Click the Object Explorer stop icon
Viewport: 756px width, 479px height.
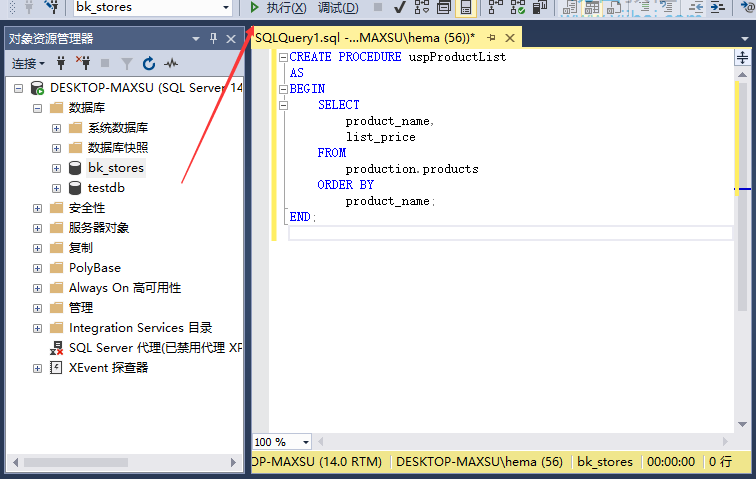(x=105, y=63)
